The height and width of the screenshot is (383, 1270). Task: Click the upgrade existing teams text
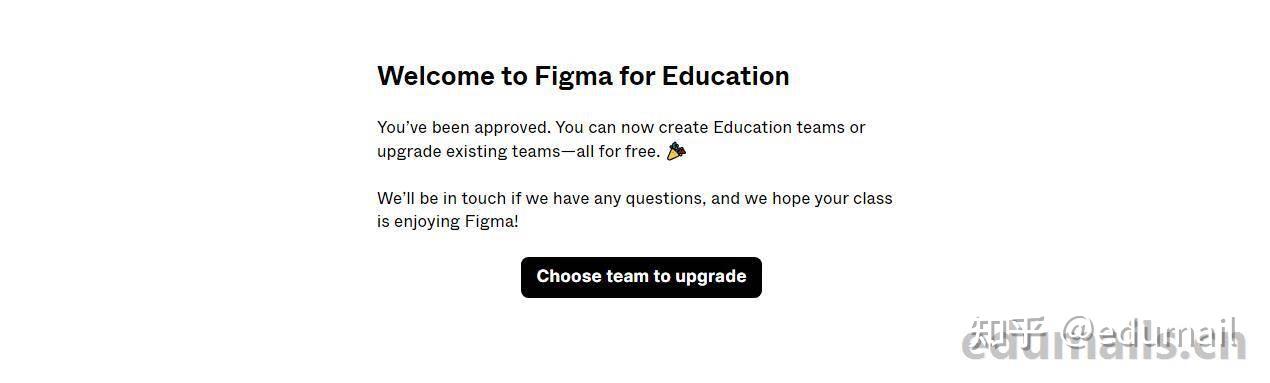coord(468,152)
